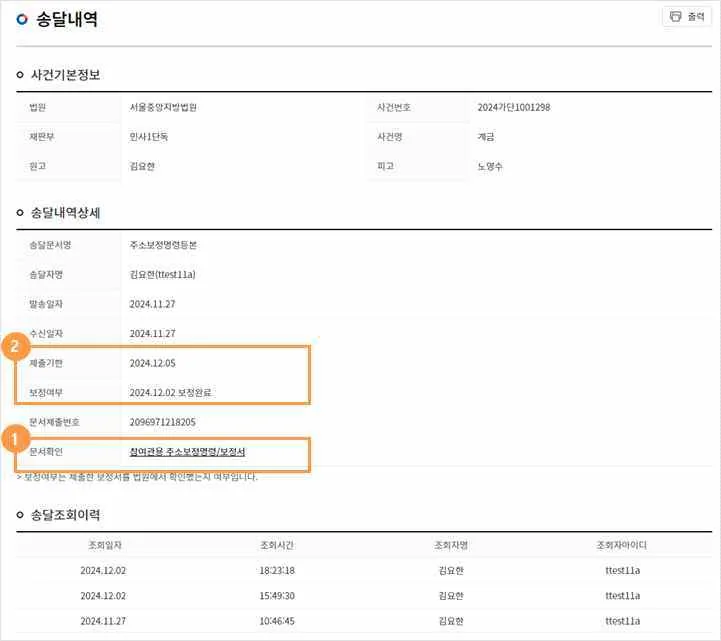Click the submission deadline 2024.12.05
Image resolution: width=721 pixels, height=641 pixels.
click(x=152, y=363)
